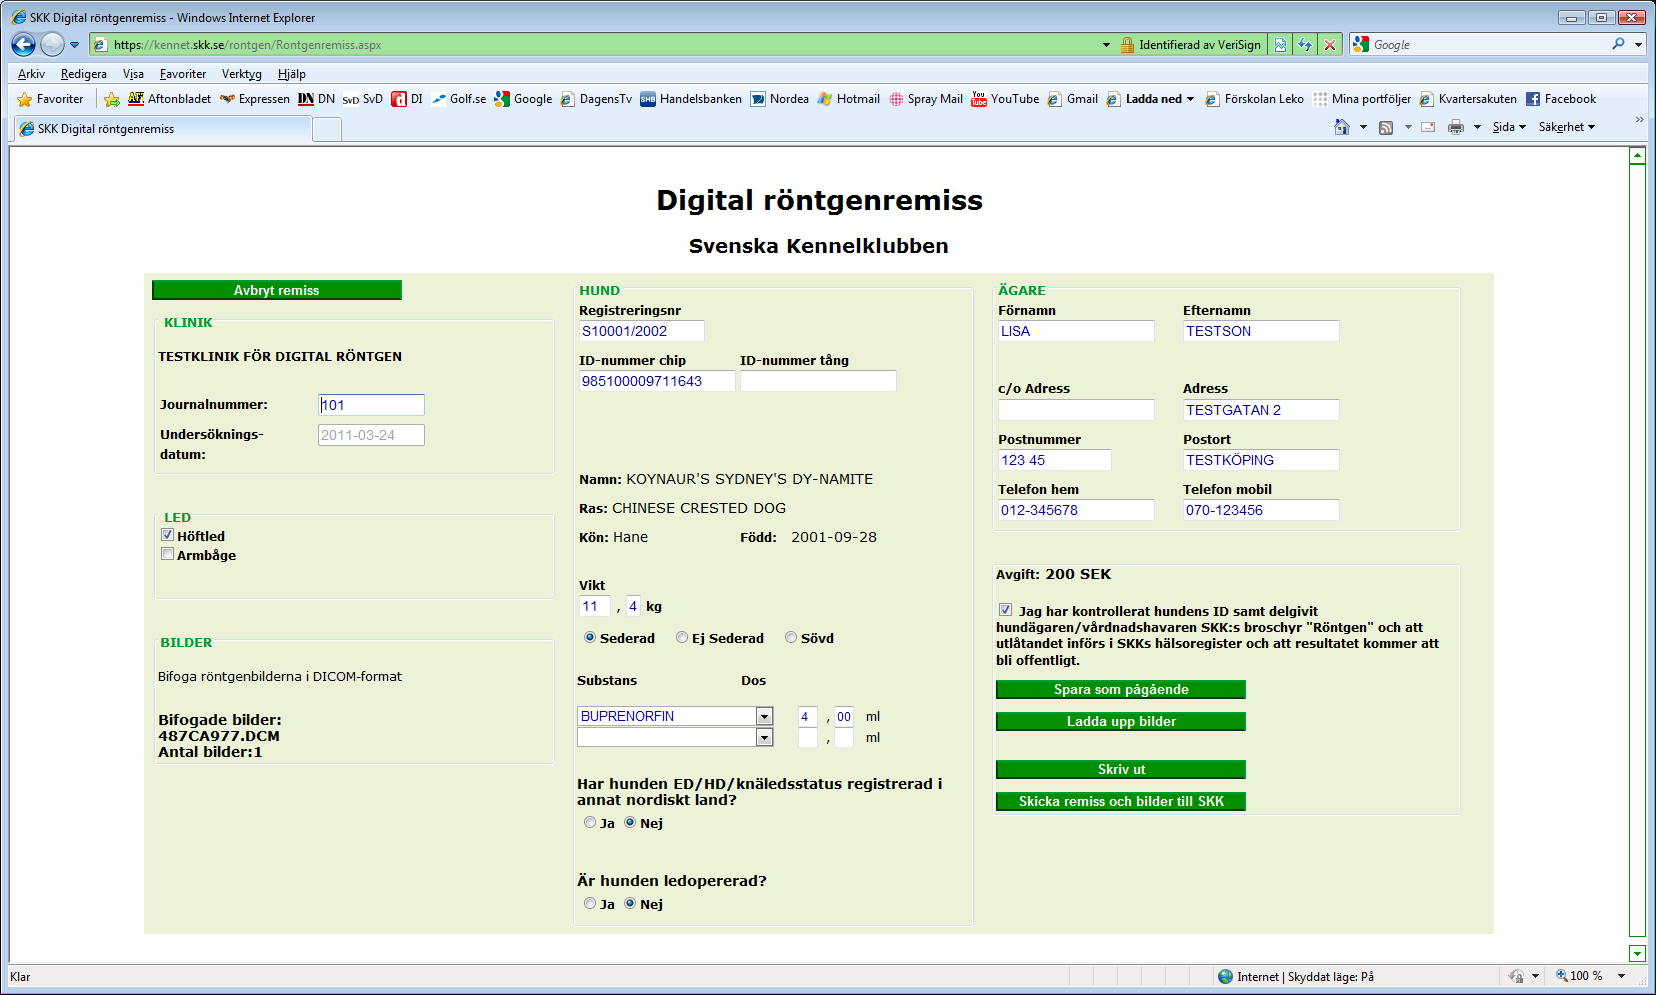Click the Registreringsnr input field

pyautogui.click(x=642, y=331)
